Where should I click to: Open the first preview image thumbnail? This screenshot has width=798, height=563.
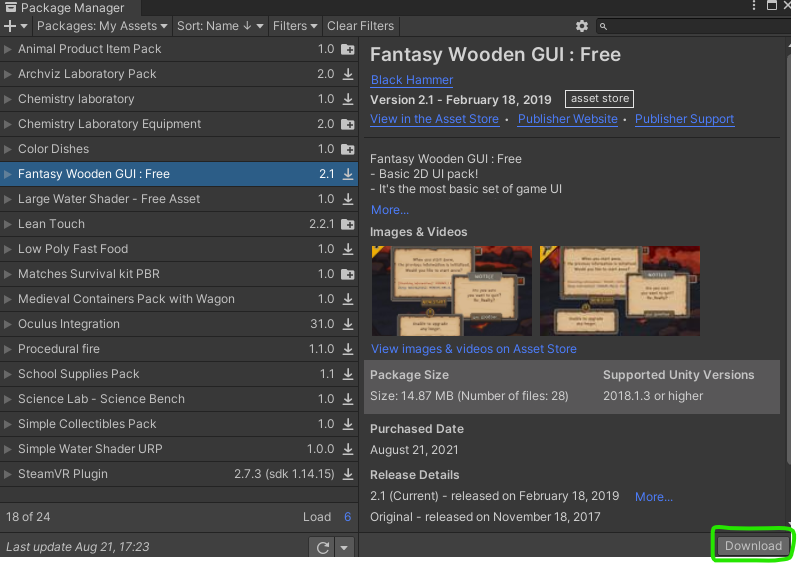452,291
